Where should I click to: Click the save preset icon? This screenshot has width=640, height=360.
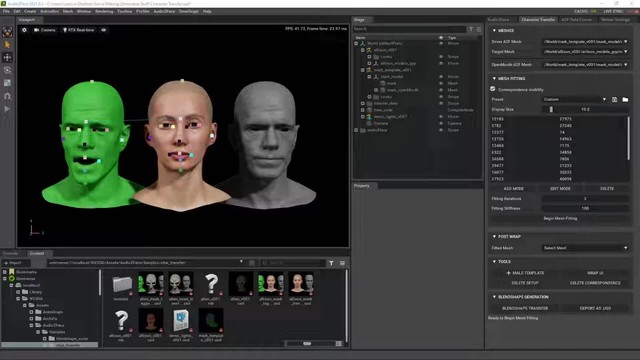[x=615, y=100]
